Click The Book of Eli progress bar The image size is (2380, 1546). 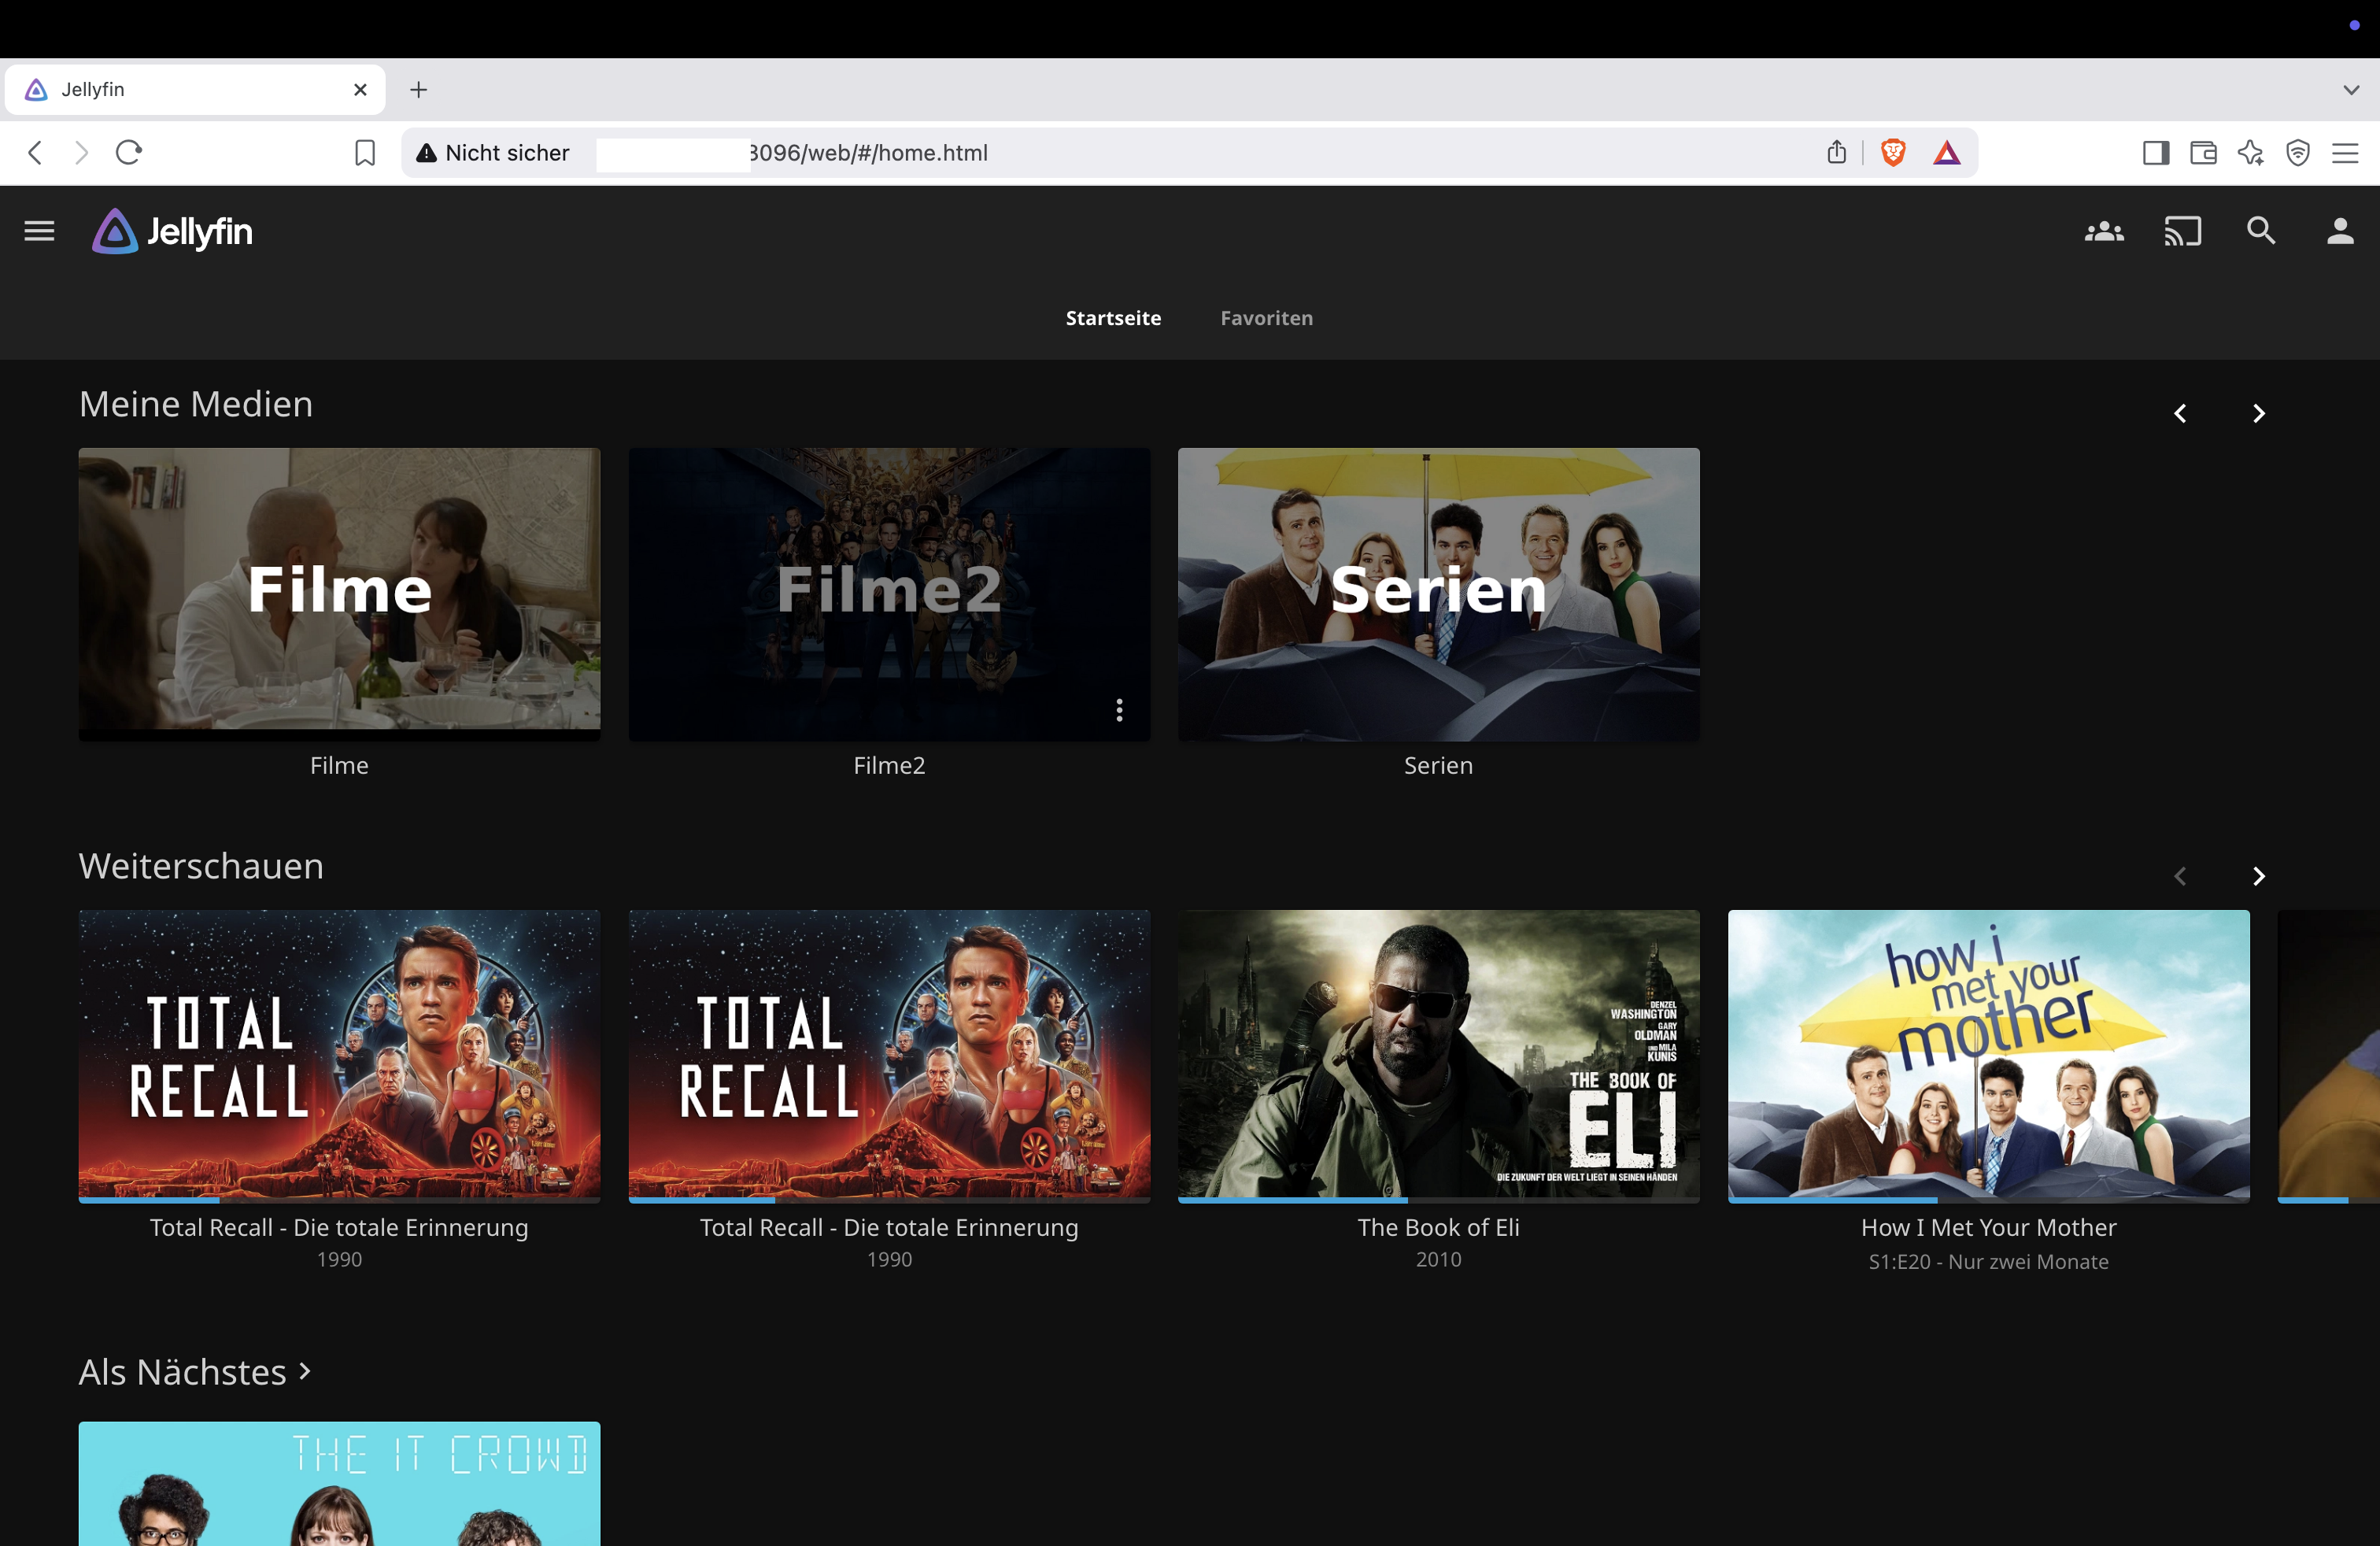[x=1438, y=1199]
